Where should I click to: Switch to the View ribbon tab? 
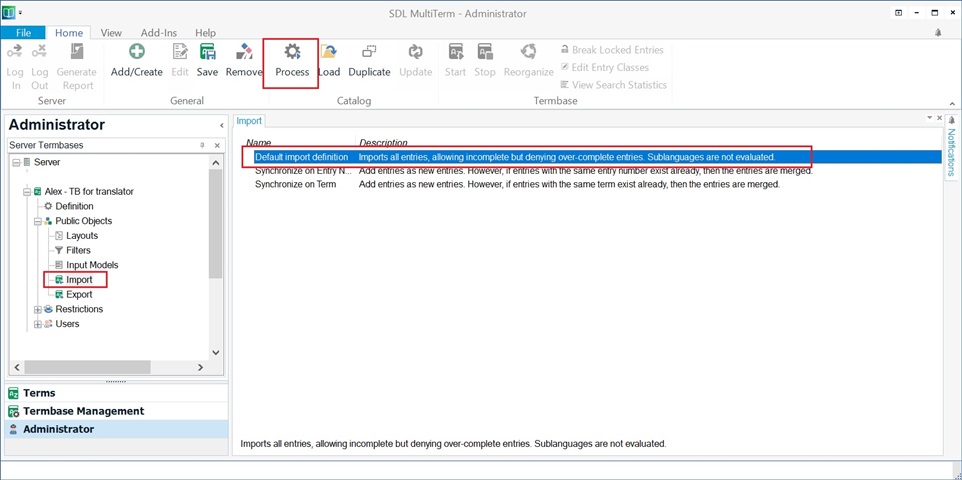[111, 33]
